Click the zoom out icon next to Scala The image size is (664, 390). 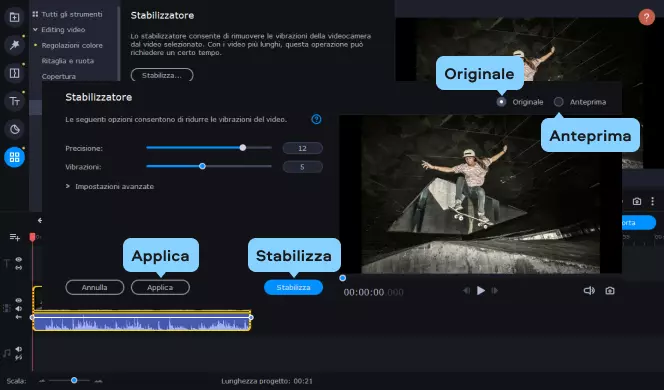[x=42, y=381]
